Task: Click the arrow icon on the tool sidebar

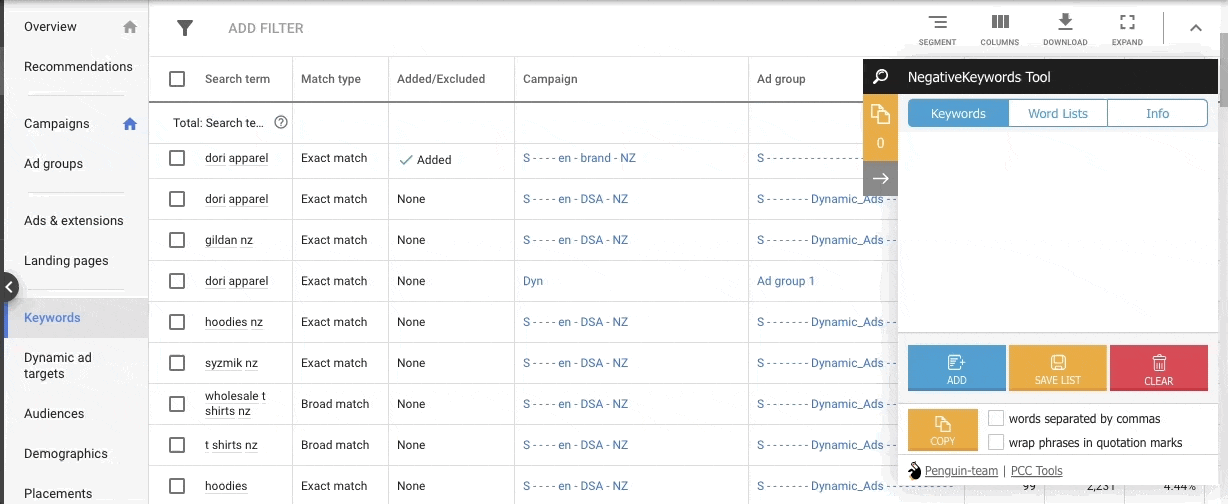Action: click(880, 178)
